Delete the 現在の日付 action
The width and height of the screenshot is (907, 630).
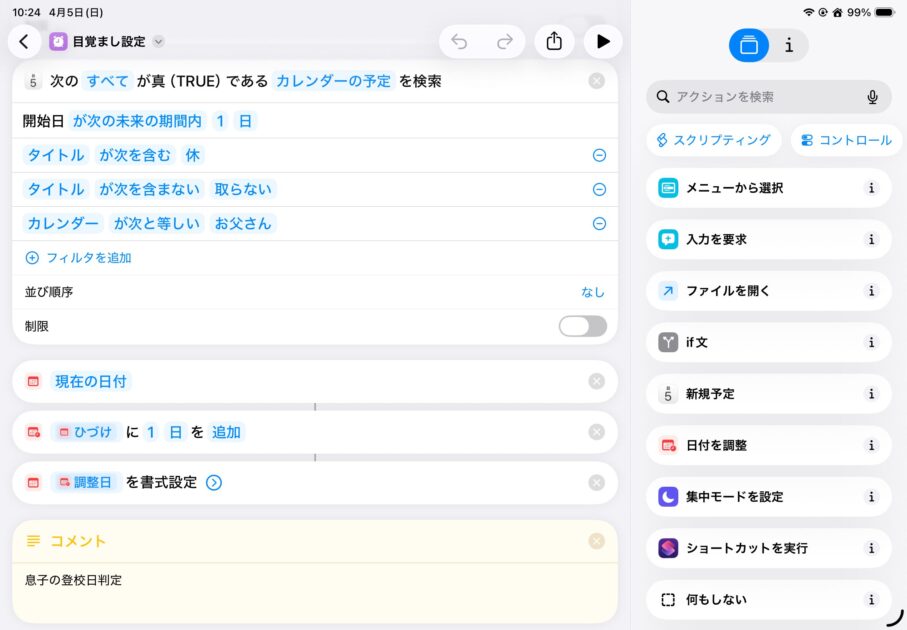pyautogui.click(x=597, y=381)
